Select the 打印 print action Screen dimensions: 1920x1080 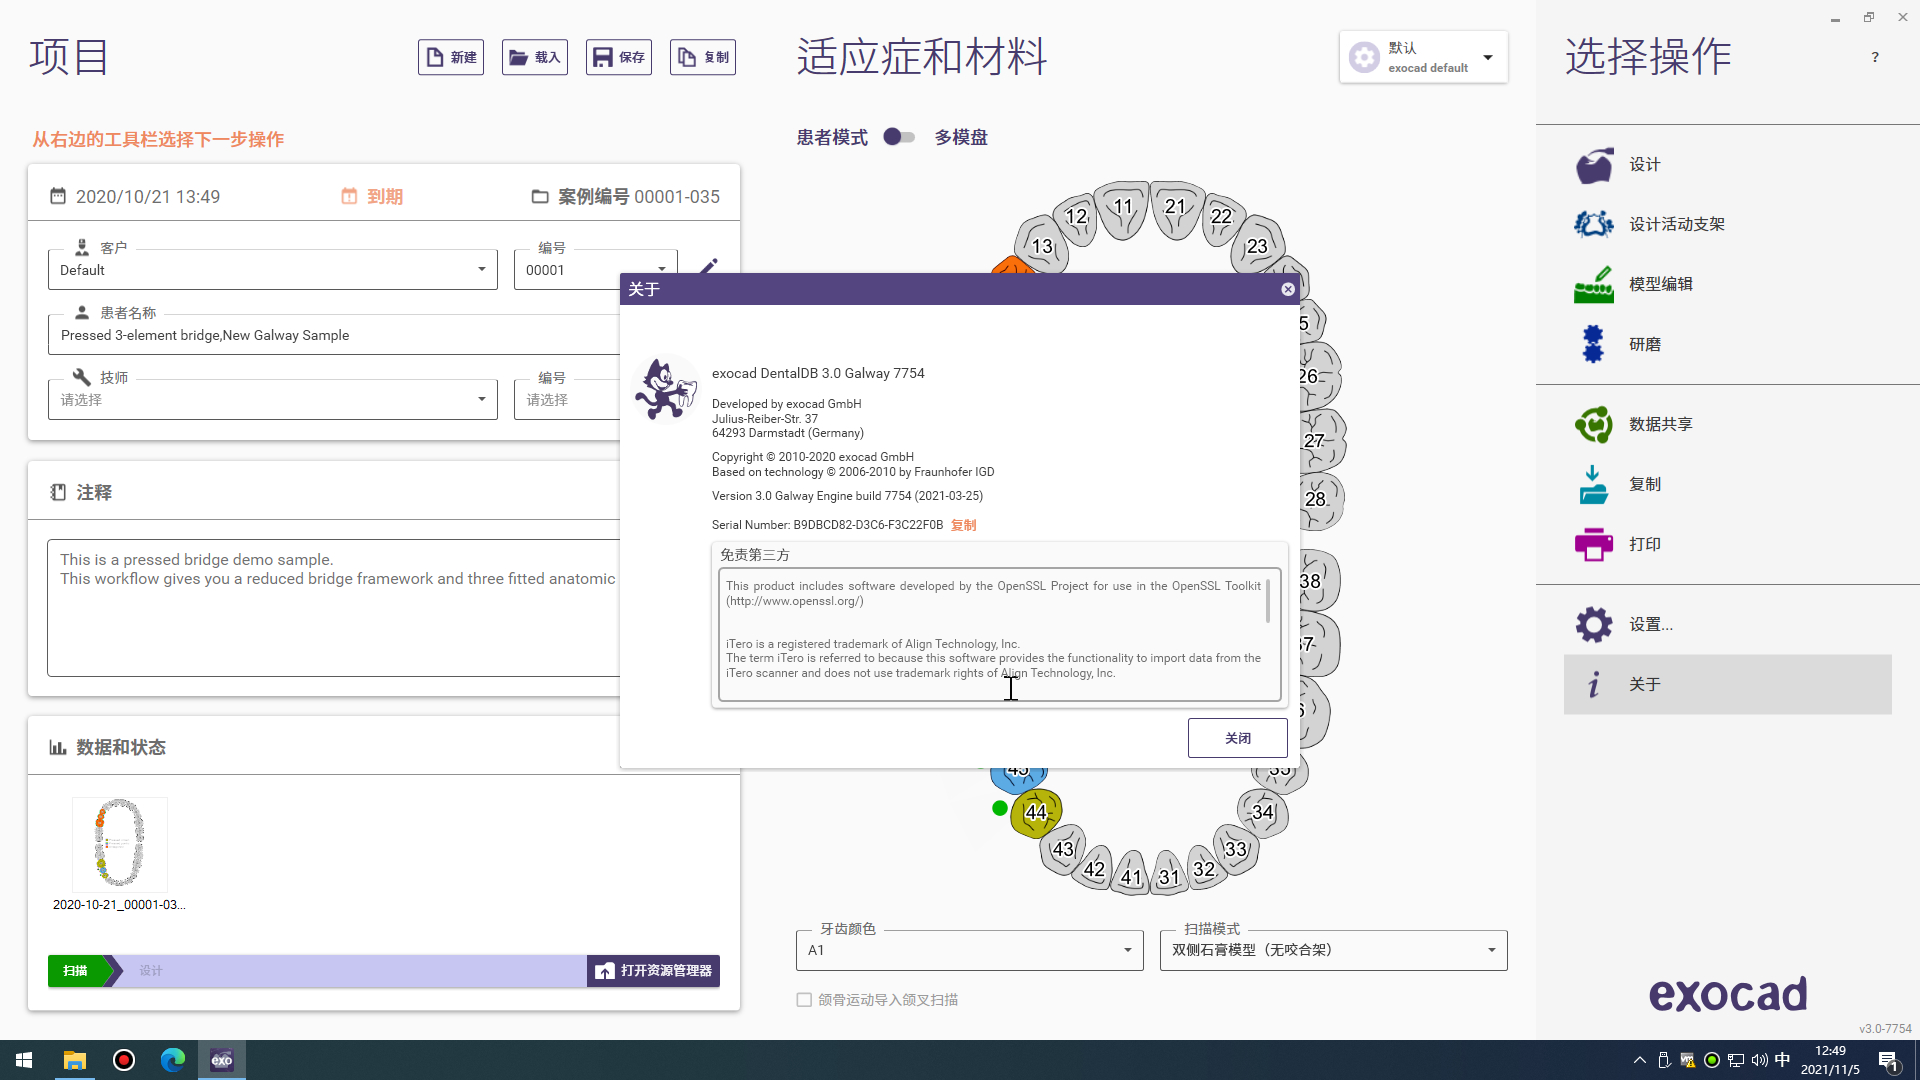(1727, 545)
